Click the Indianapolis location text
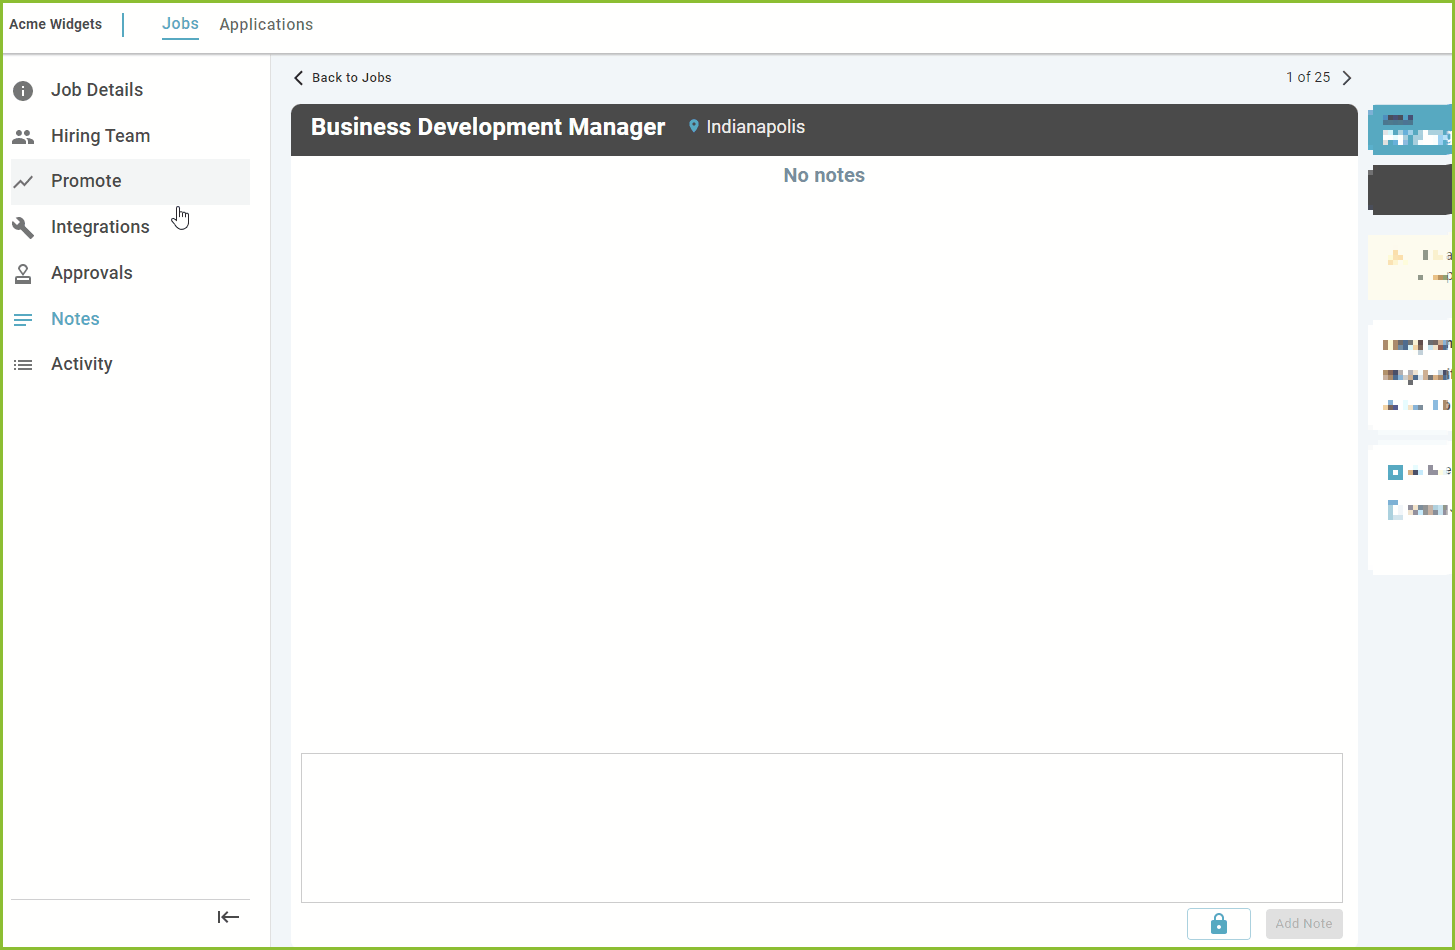The height and width of the screenshot is (950, 1455). [x=756, y=127]
